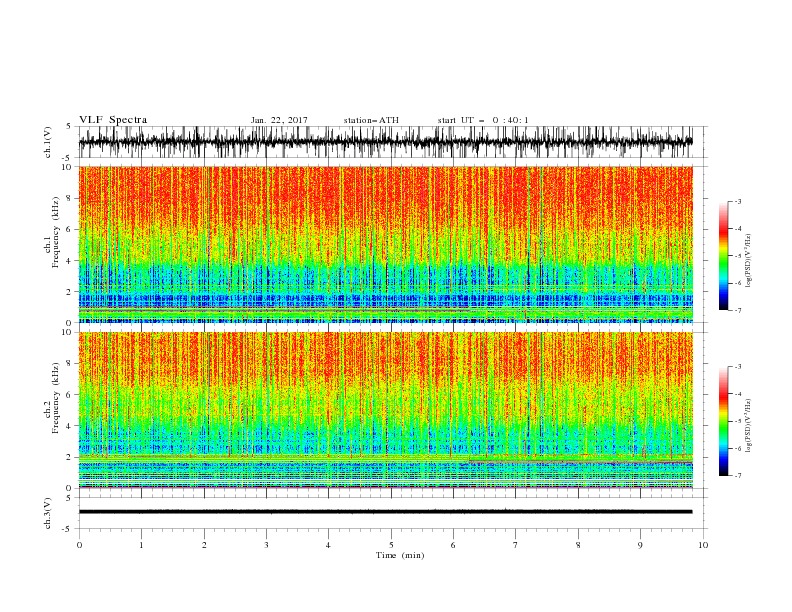Click the "8" kHz tick on ch.1 frequency axis

point(70,198)
